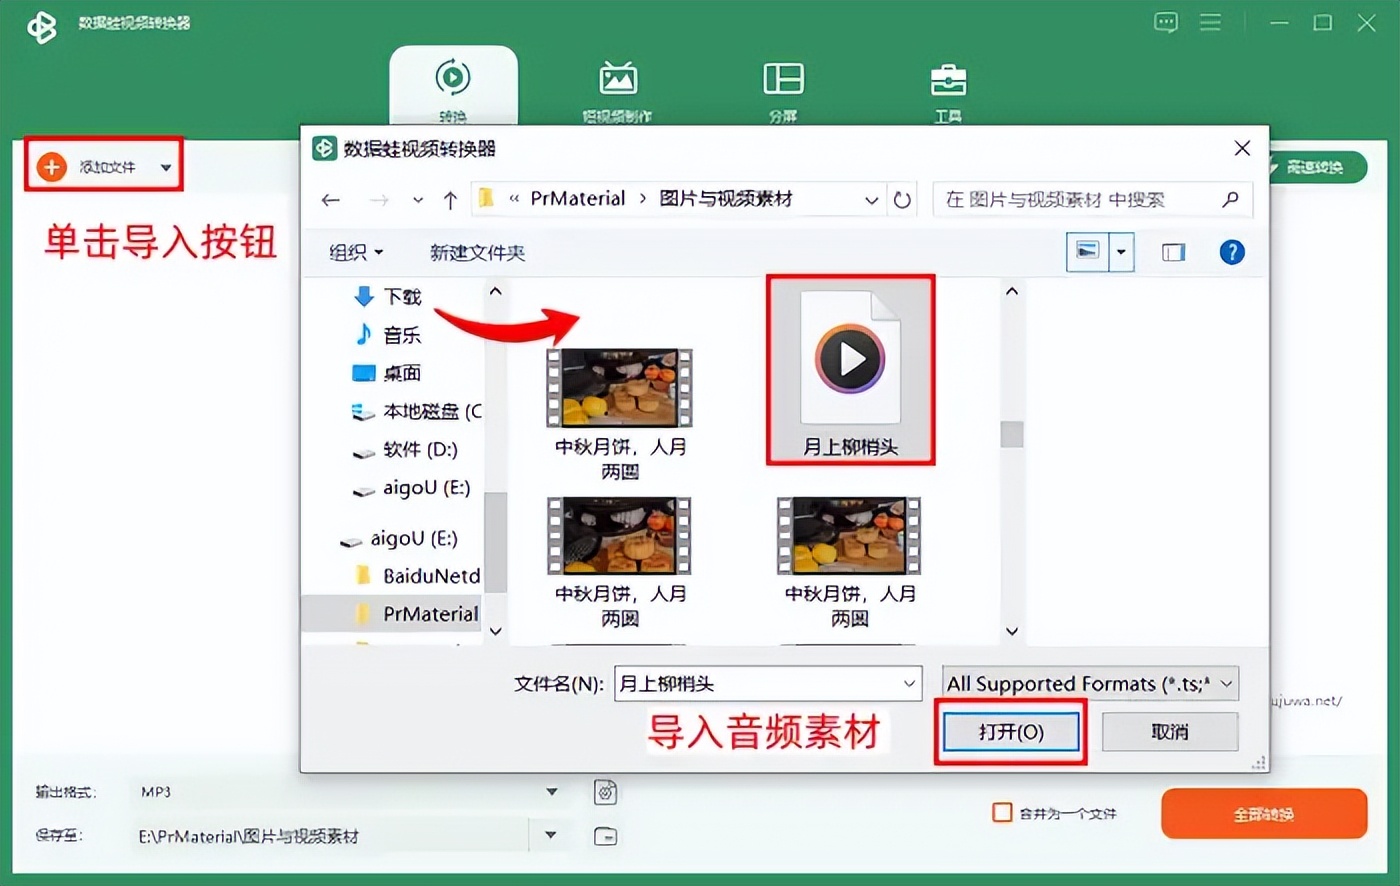This screenshot has width=1400, height=886.
Task: Toggle the preview pane icon
Action: click(x=1173, y=252)
